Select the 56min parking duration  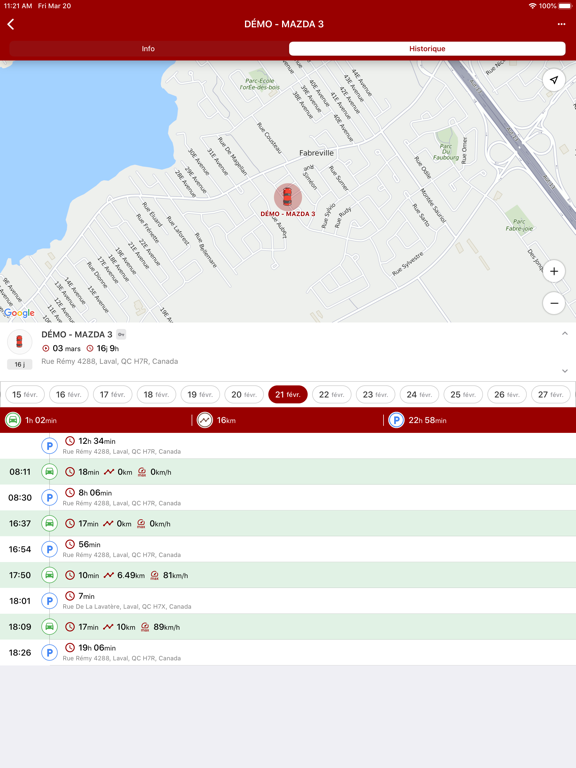click(x=89, y=544)
